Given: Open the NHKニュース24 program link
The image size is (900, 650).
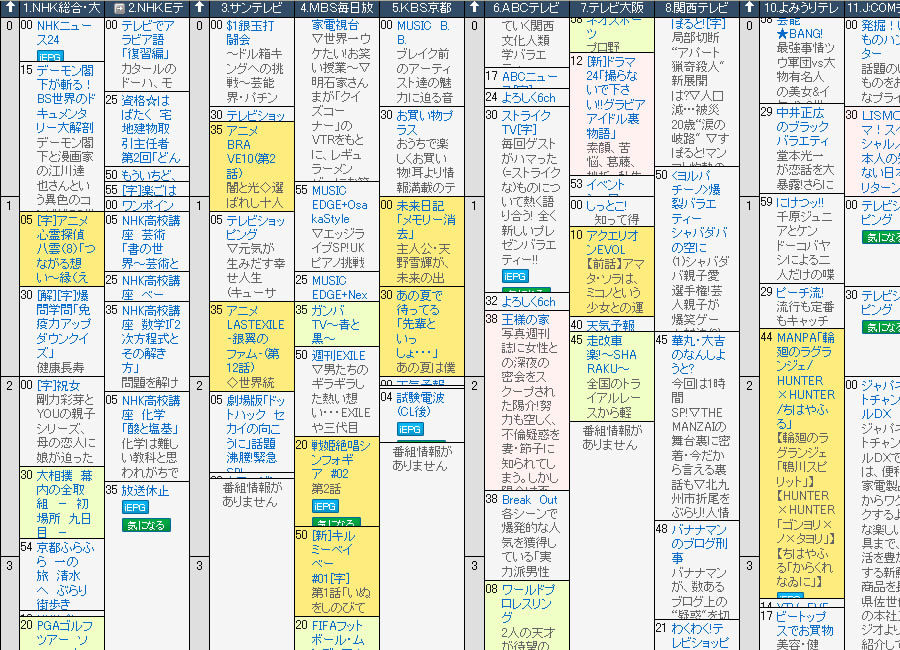Looking at the screenshot, I should (64, 33).
